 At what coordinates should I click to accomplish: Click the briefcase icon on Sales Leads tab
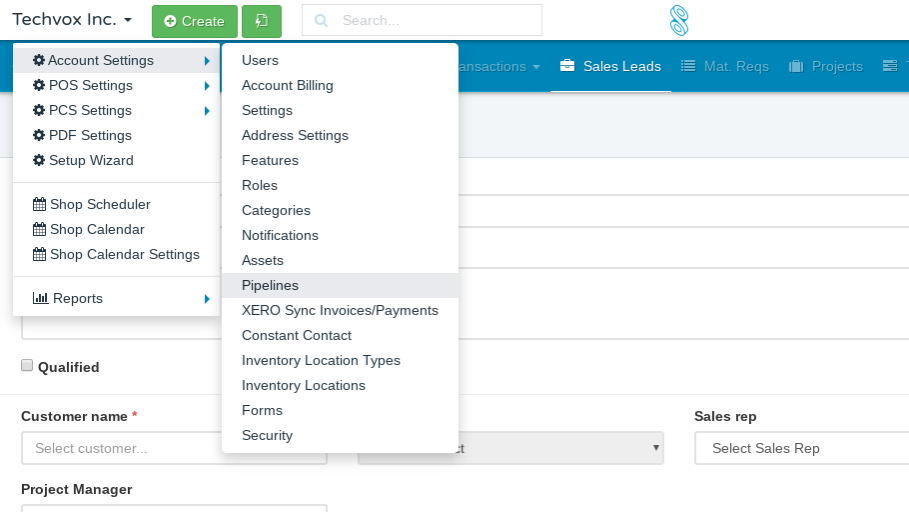568,66
